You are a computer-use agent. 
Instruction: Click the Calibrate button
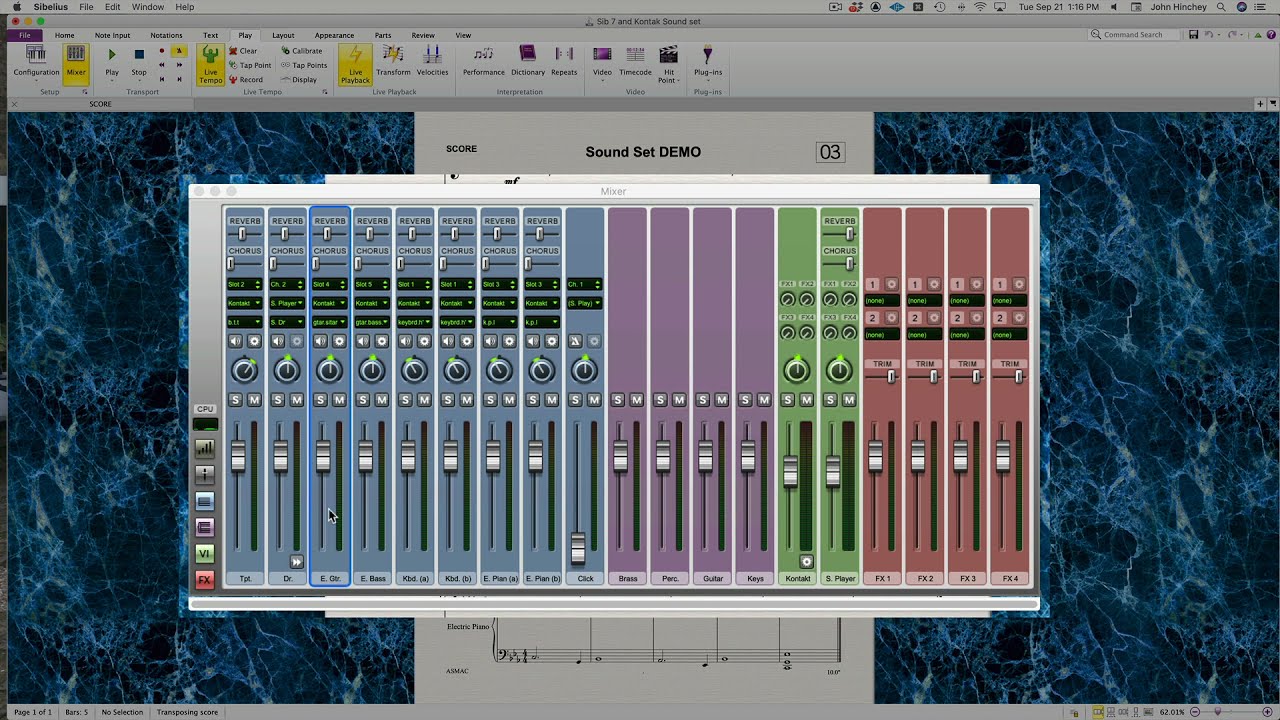click(x=302, y=51)
